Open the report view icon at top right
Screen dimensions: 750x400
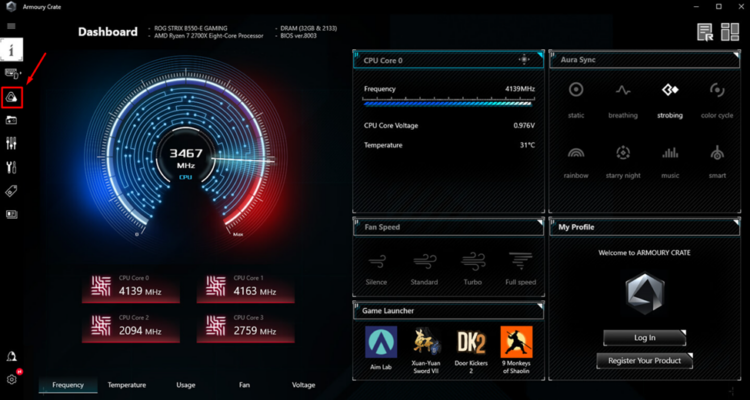(705, 33)
